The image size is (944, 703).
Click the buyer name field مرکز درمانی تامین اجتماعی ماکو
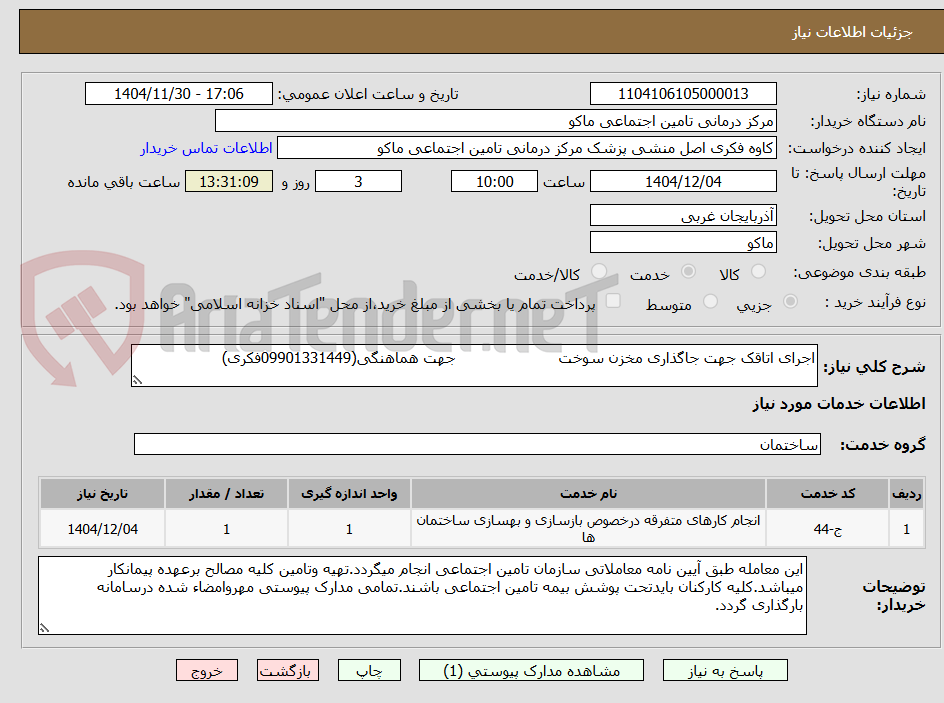[495, 121]
